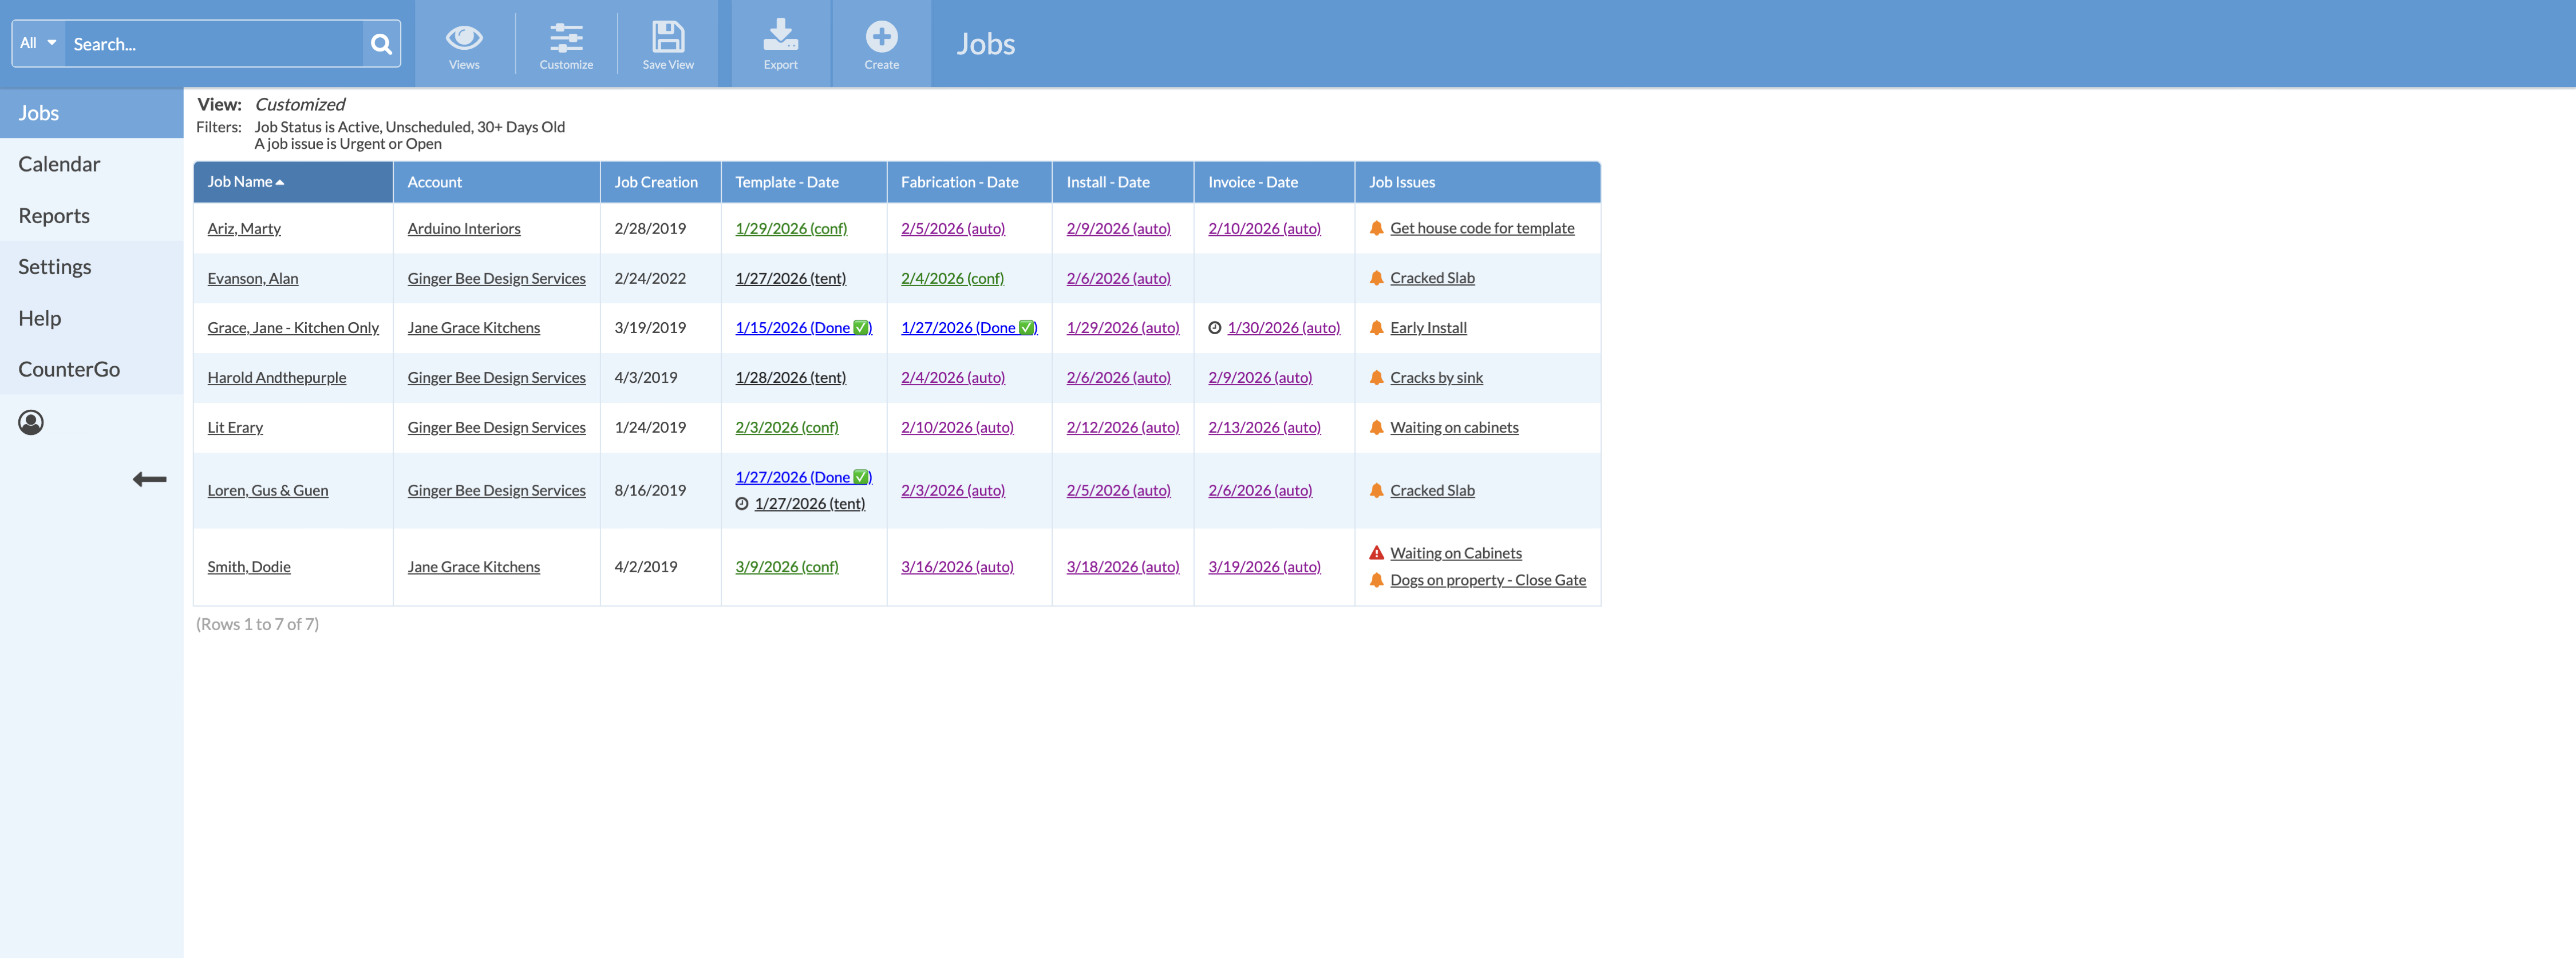
Task: Open the Ginger Bee Design Services account
Action: [x=496, y=278]
